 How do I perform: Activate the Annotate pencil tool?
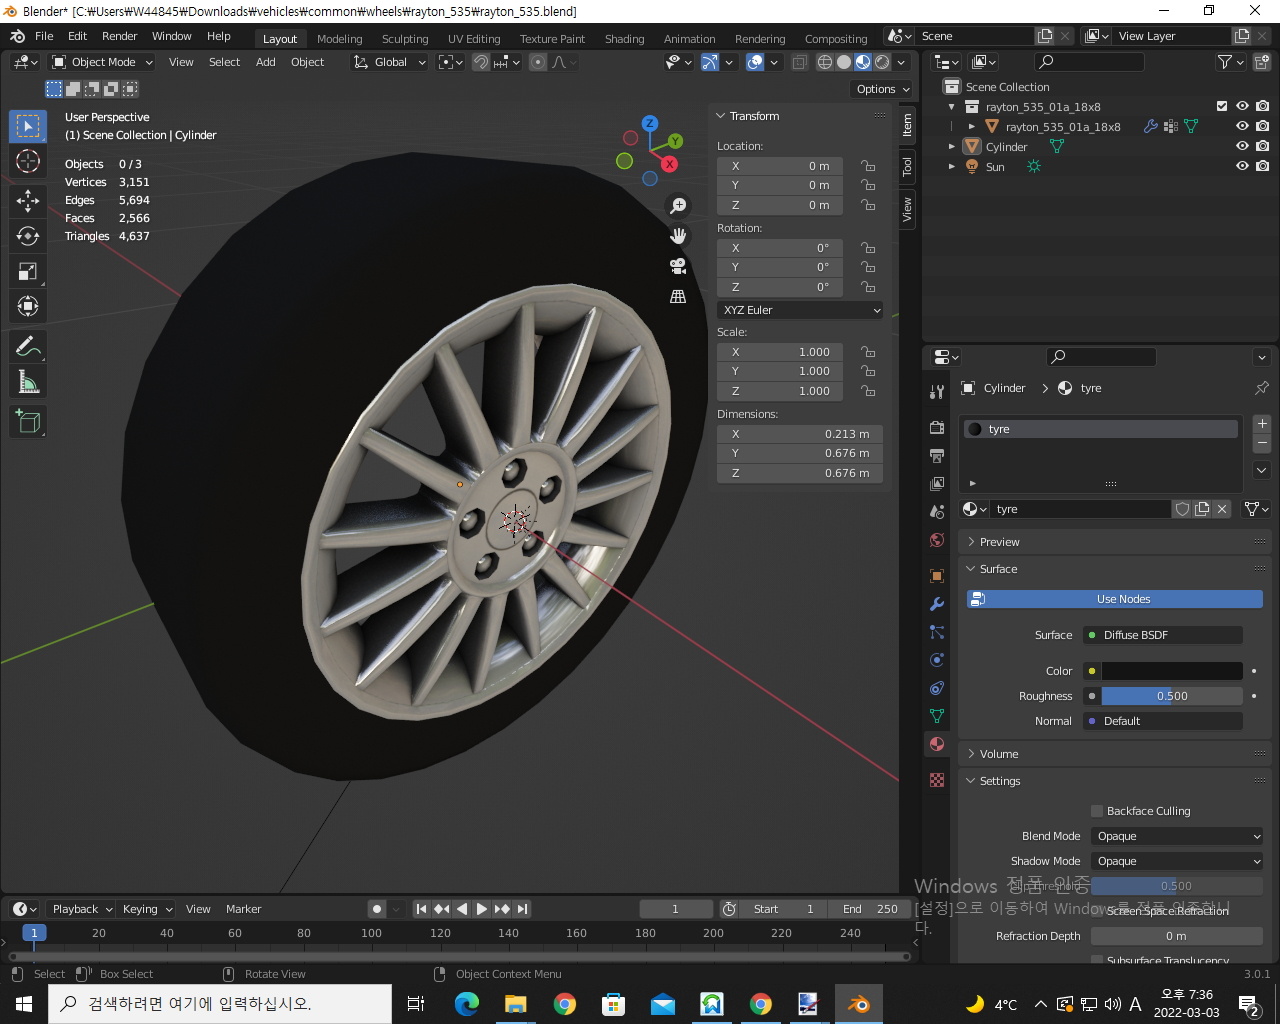click(28, 347)
